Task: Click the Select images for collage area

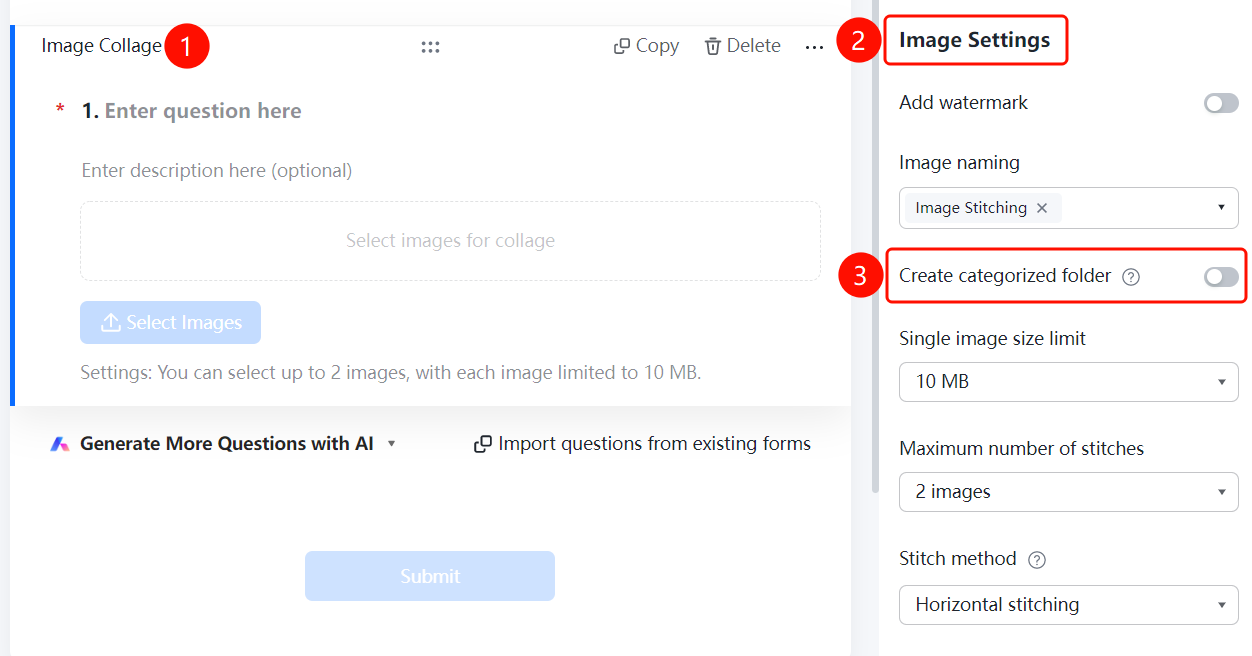Action: (450, 241)
